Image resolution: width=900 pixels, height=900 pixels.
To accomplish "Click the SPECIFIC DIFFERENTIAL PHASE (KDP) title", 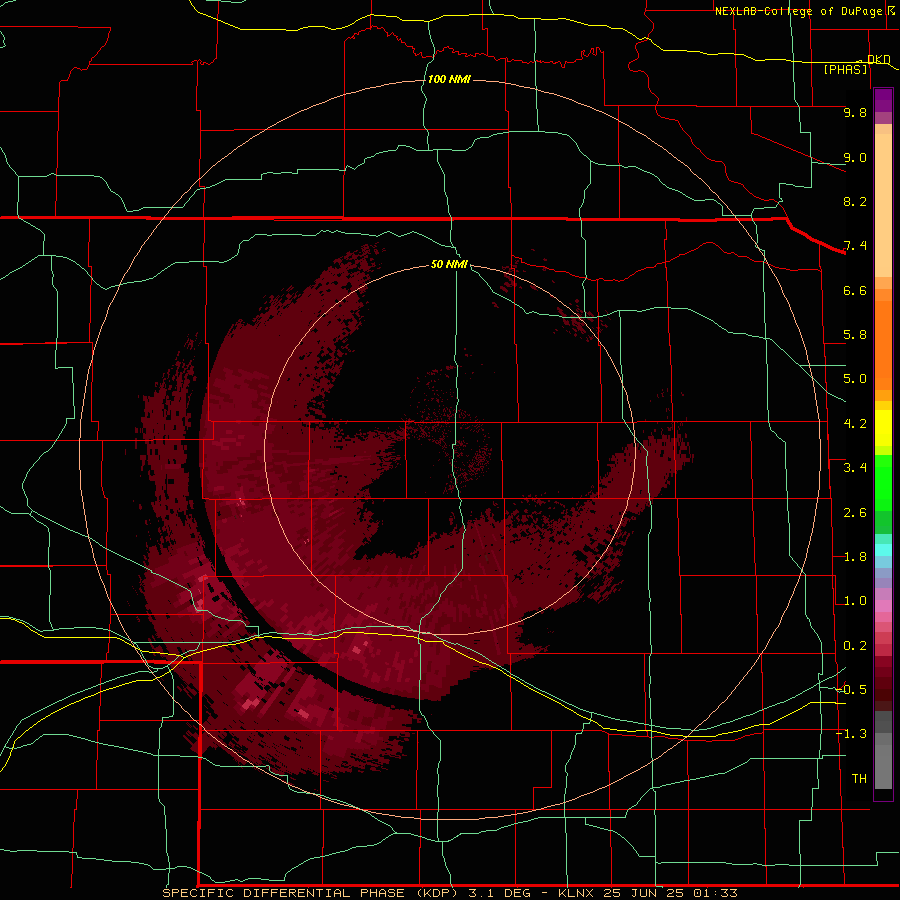I will (310, 893).
